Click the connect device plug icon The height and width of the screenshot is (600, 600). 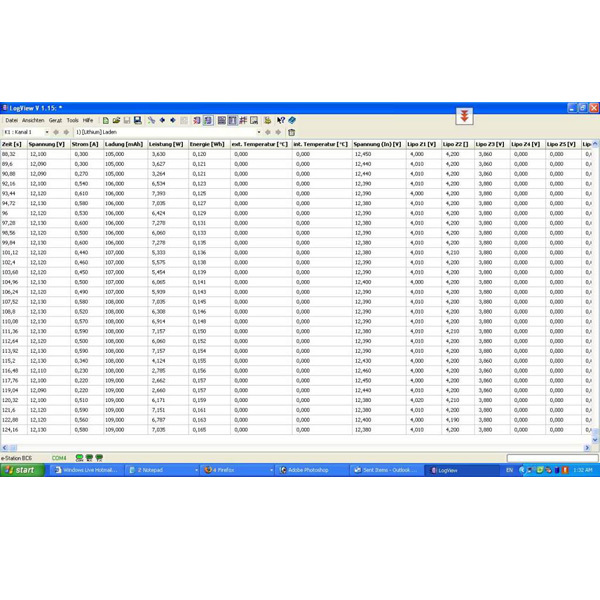pyautogui.click(x=152, y=121)
